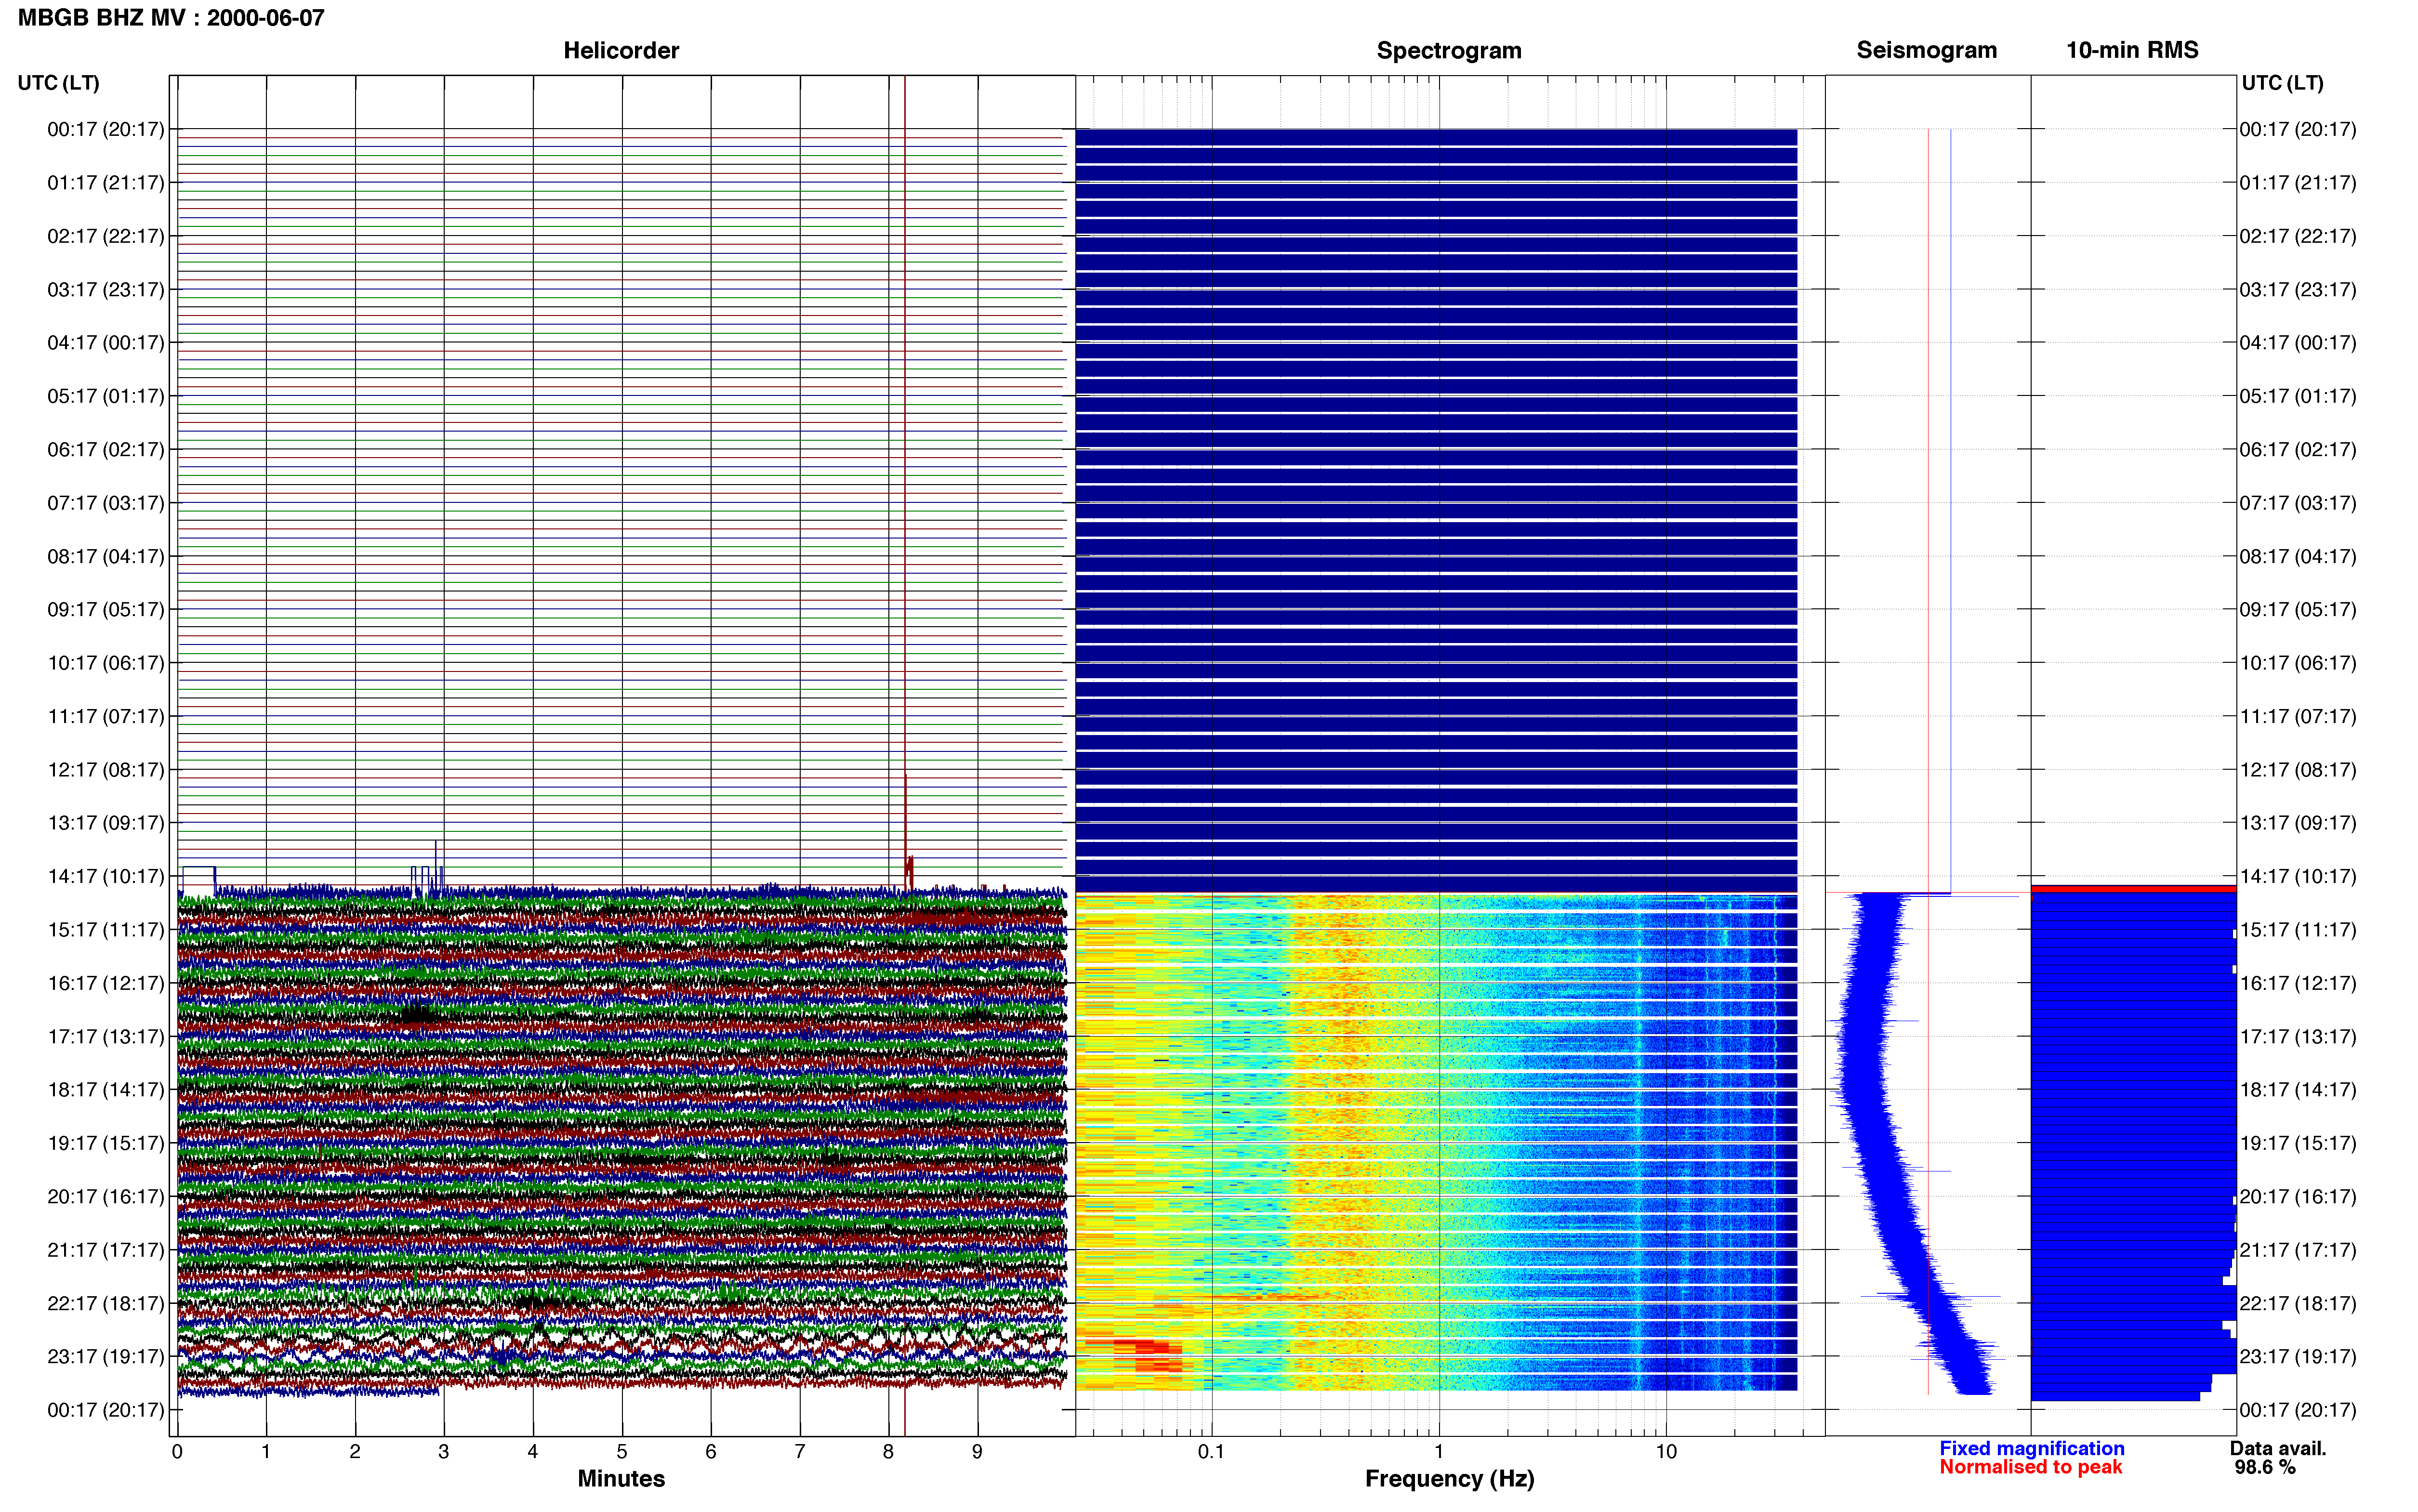Pick left-axis time label "14:17 (10:17)"
The height and width of the screenshot is (1512, 2418).
106,876
